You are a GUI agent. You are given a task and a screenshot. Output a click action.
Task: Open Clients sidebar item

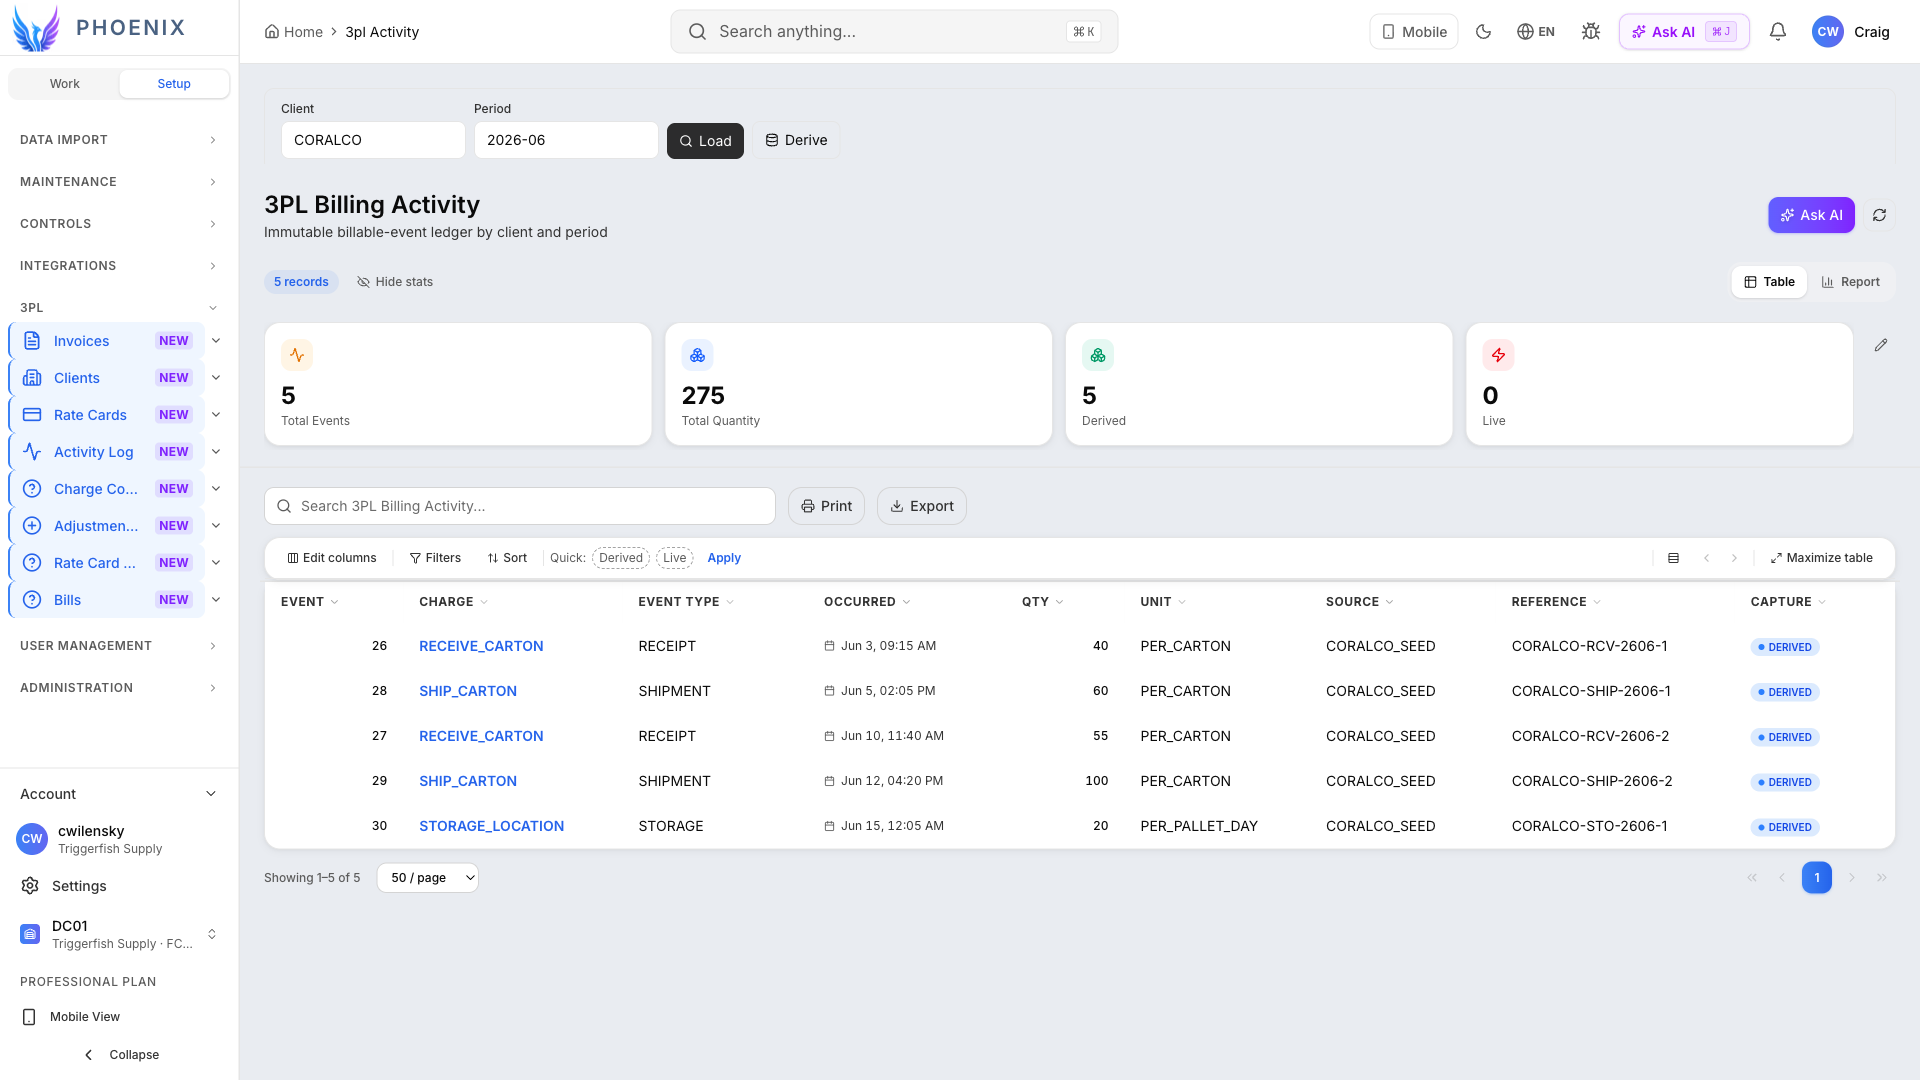click(107, 378)
